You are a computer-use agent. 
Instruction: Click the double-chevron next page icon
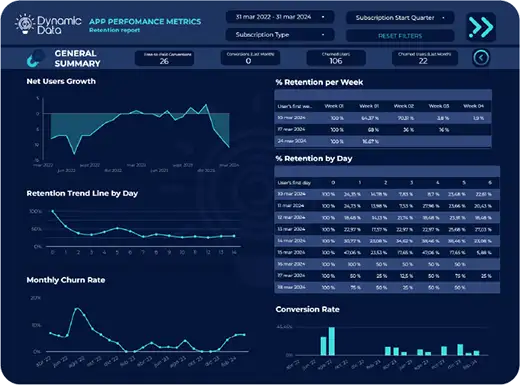[x=481, y=27]
